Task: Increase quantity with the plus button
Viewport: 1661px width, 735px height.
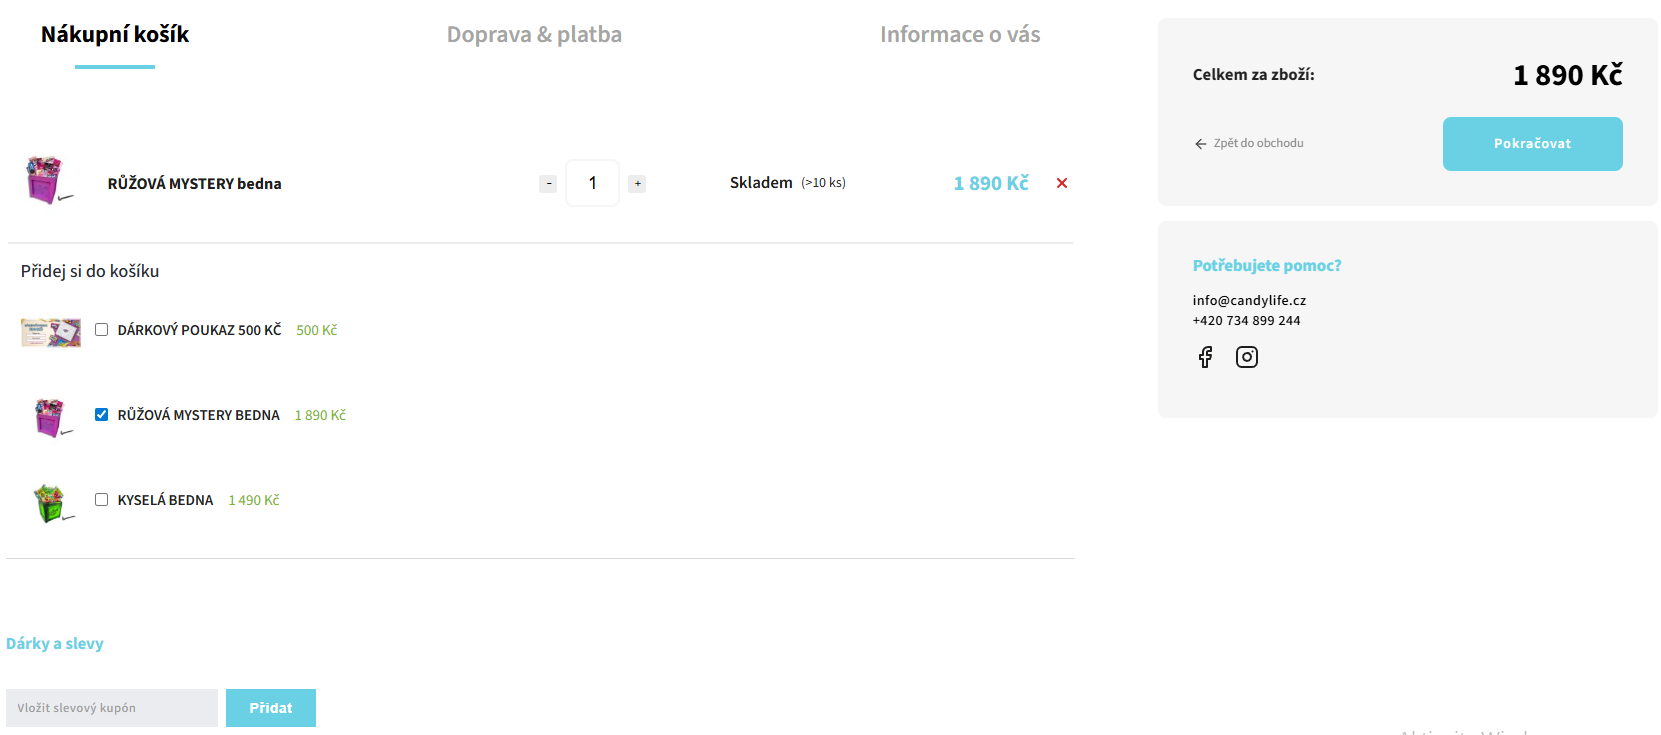Action: point(637,184)
